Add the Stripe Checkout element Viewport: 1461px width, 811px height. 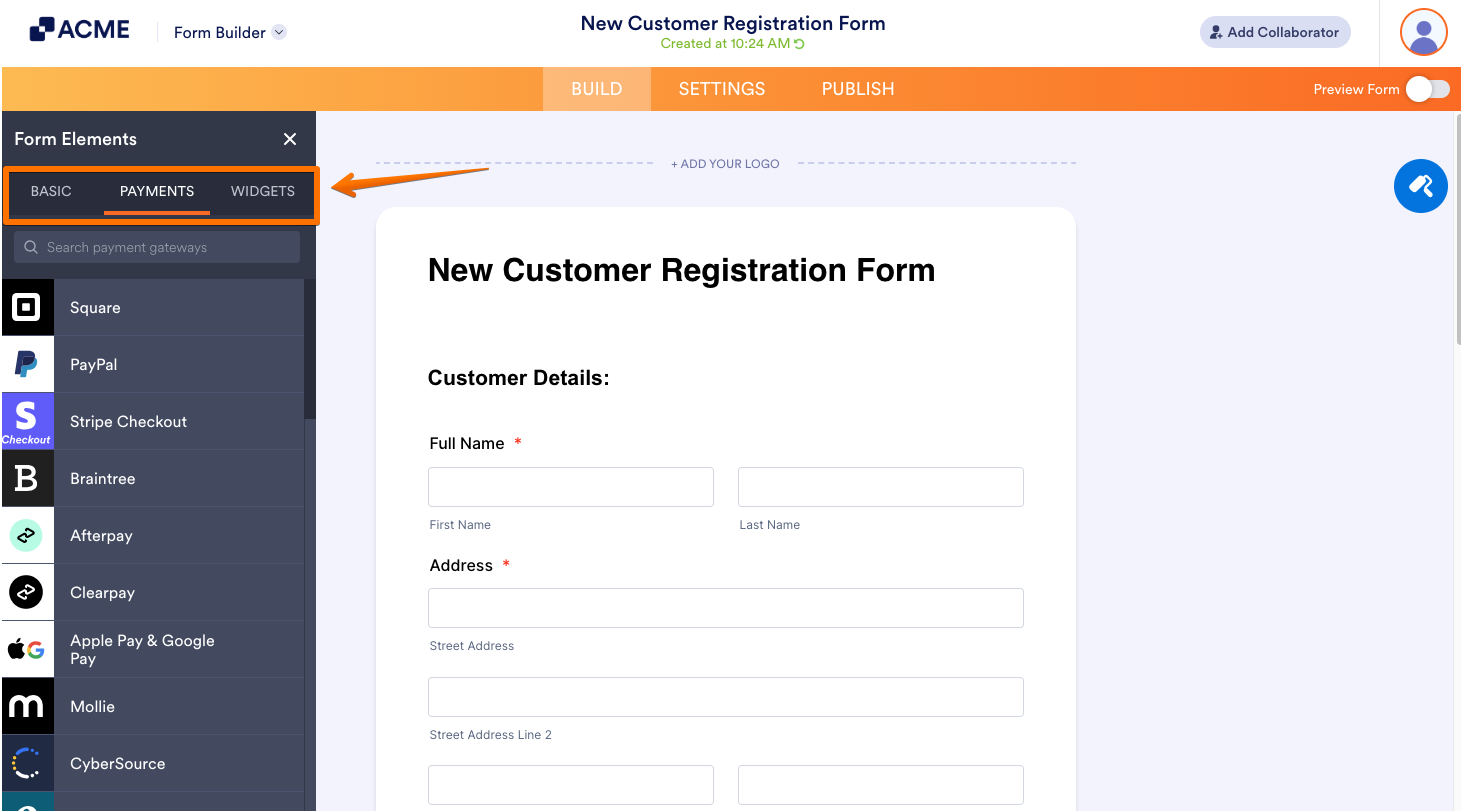click(x=27, y=421)
